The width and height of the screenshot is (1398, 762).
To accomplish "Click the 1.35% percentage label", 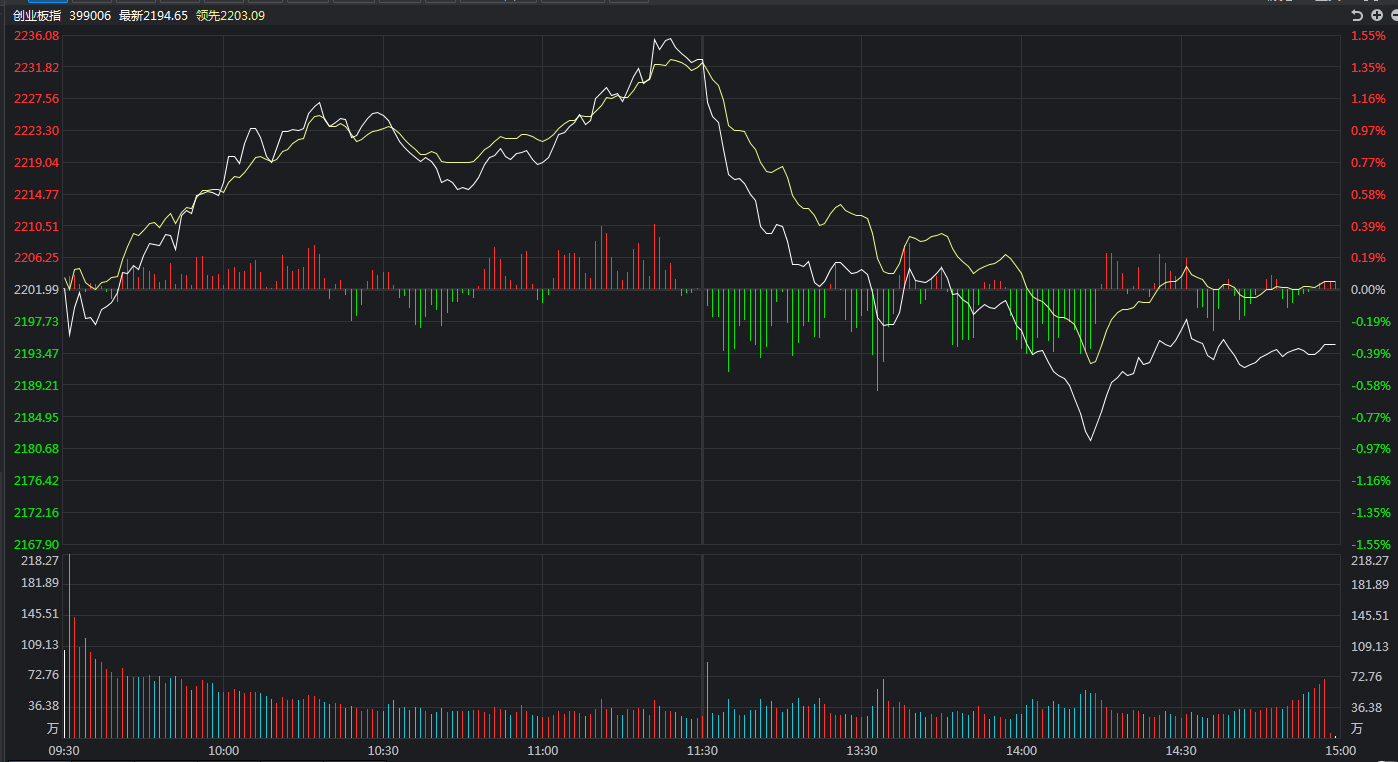I will tap(1369, 68).
